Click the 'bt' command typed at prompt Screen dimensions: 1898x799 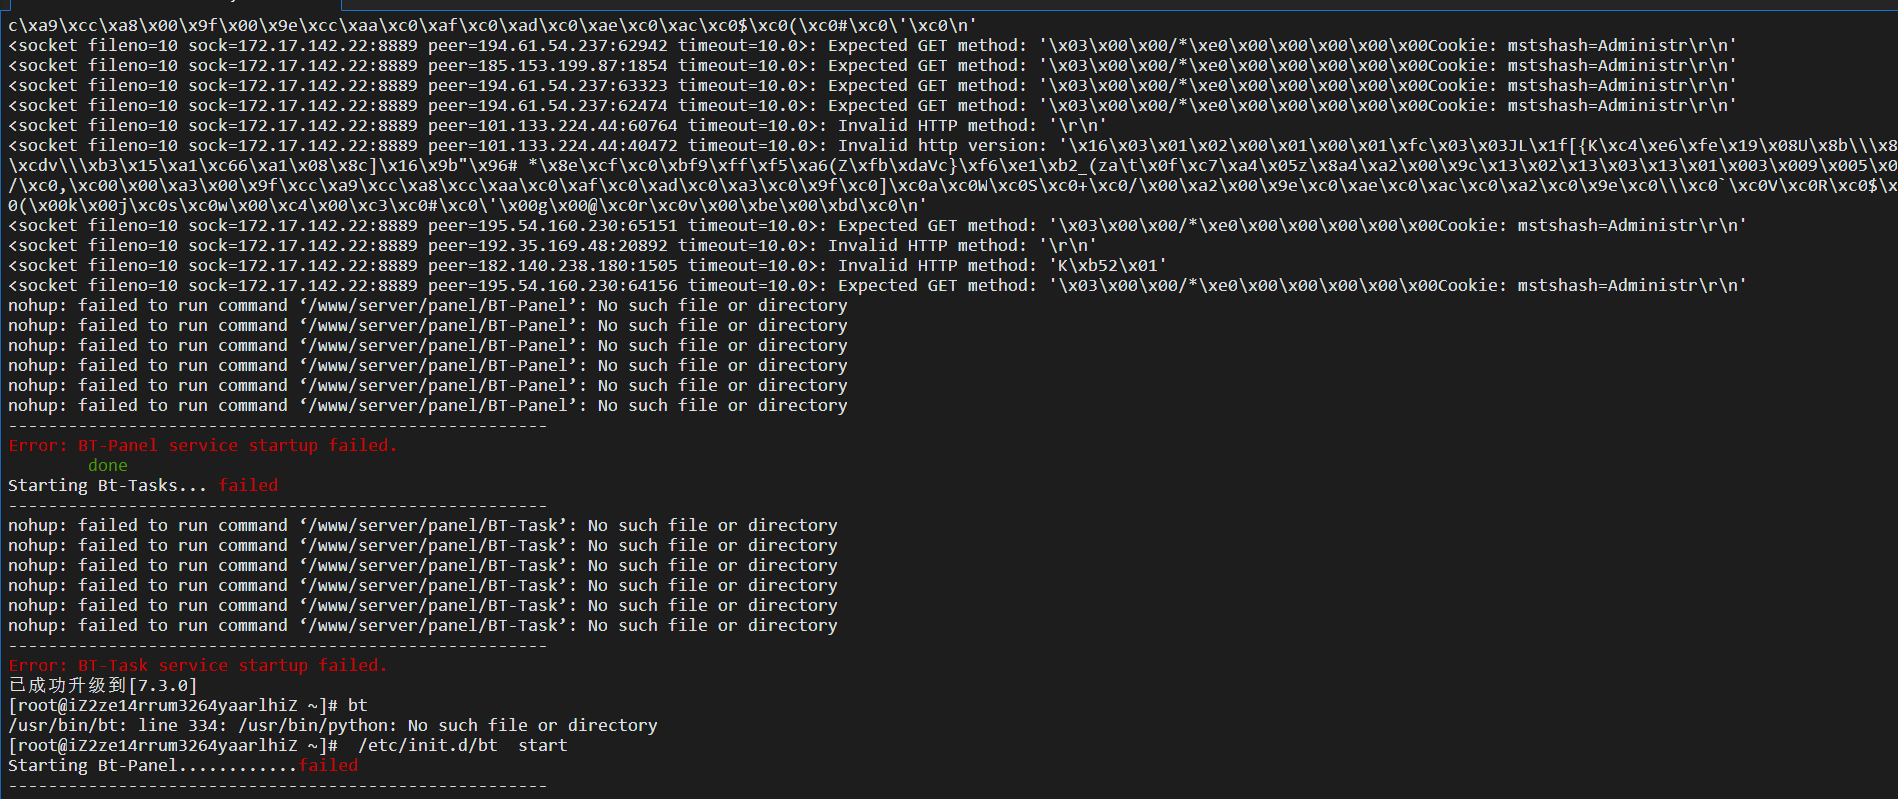click(x=358, y=705)
